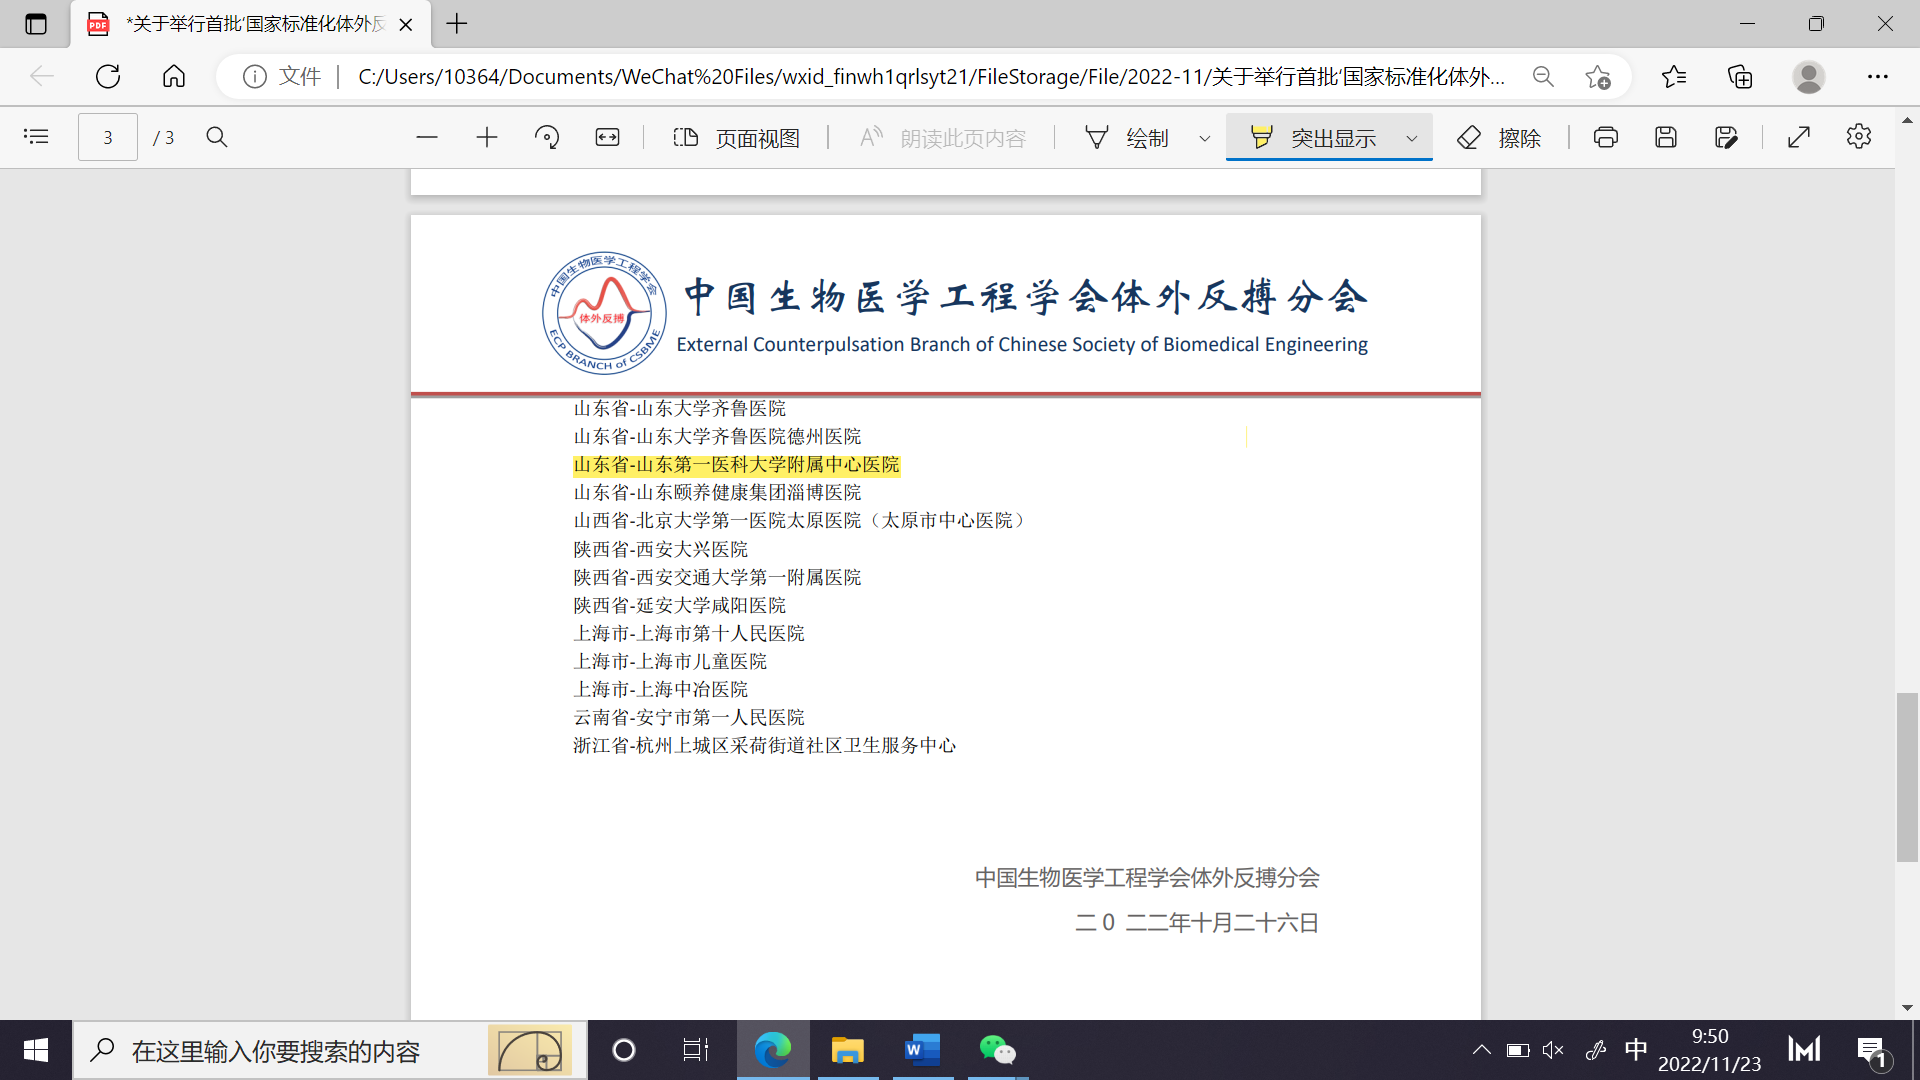Open Cortana from the taskbar

pos(624,1050)
